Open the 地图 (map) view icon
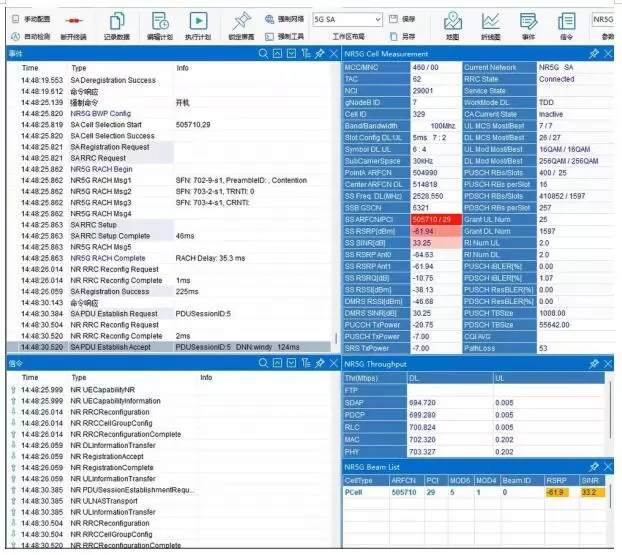The image size is (622, 555). coord(452,22)
